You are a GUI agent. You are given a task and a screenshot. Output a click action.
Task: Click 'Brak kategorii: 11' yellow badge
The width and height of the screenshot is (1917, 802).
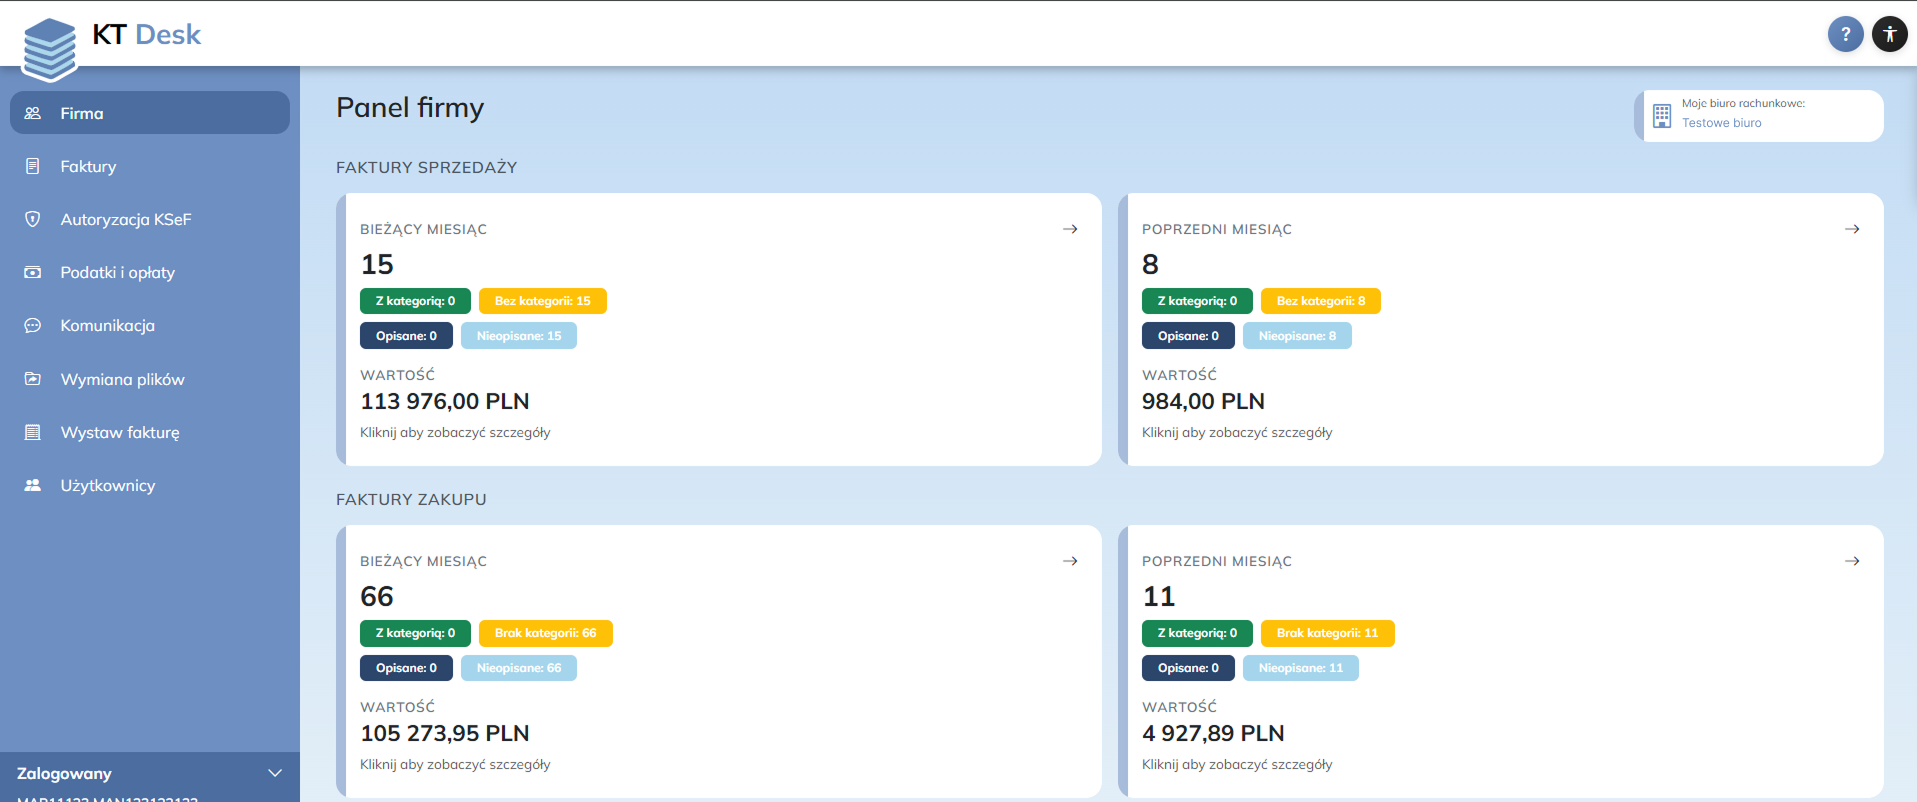point(1328,633)
